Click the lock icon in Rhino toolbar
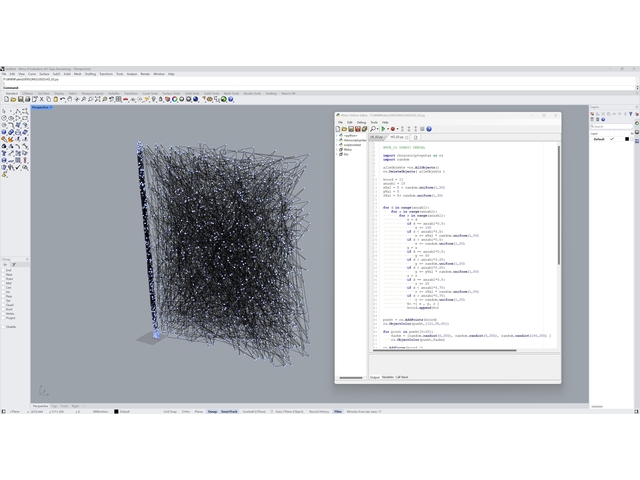 tap(160, 99)
